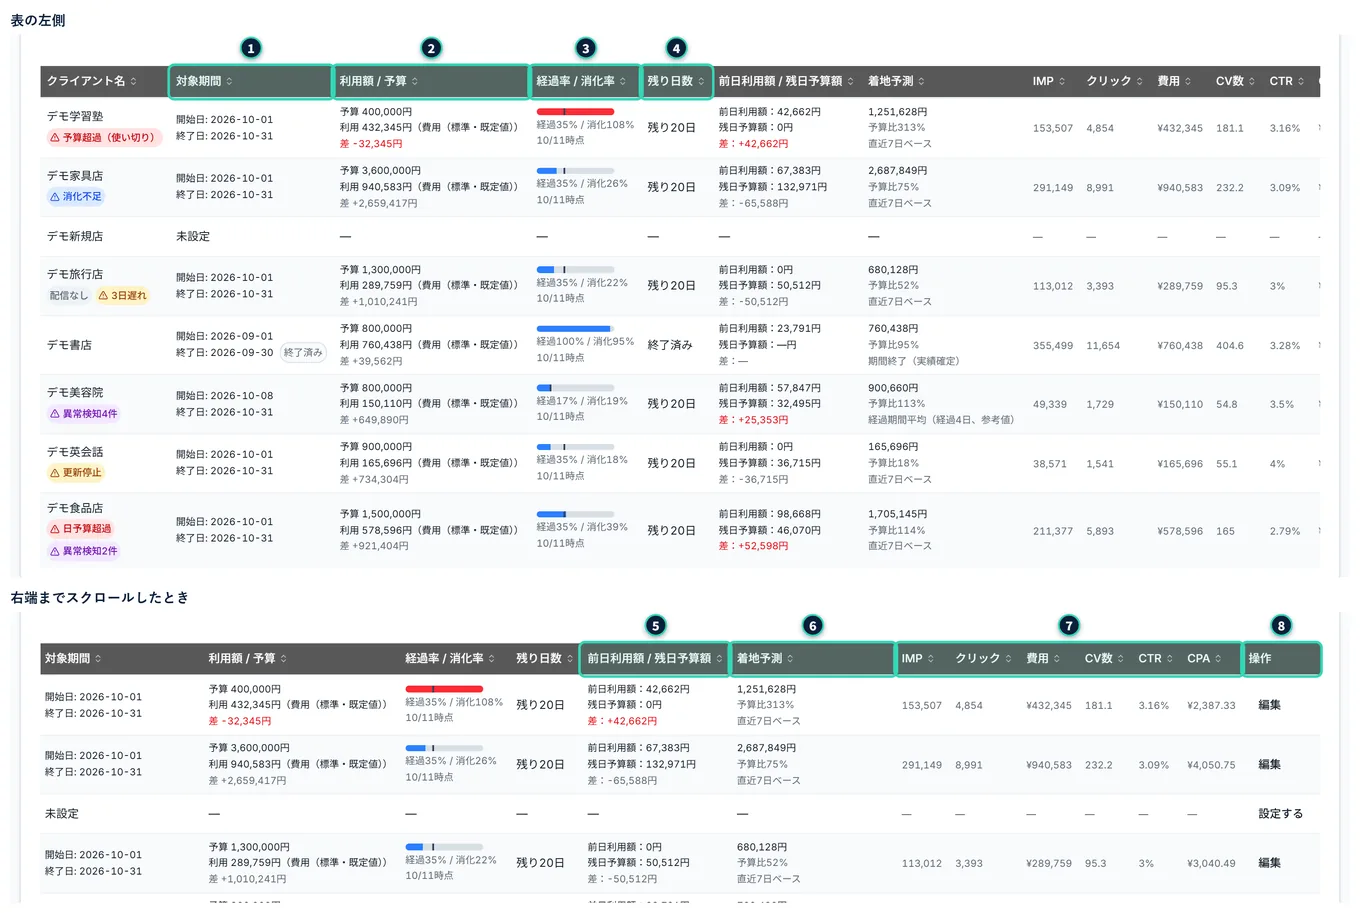Click the 予算超過（使い切り） warning badge
1360x913 pixels.
click(104, 138)
